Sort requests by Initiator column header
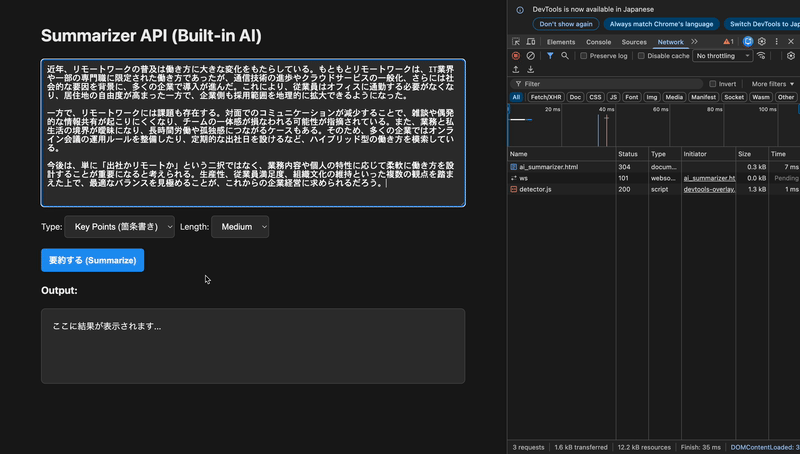The width and height of the screenshot is (800, 454). (709, 154)
